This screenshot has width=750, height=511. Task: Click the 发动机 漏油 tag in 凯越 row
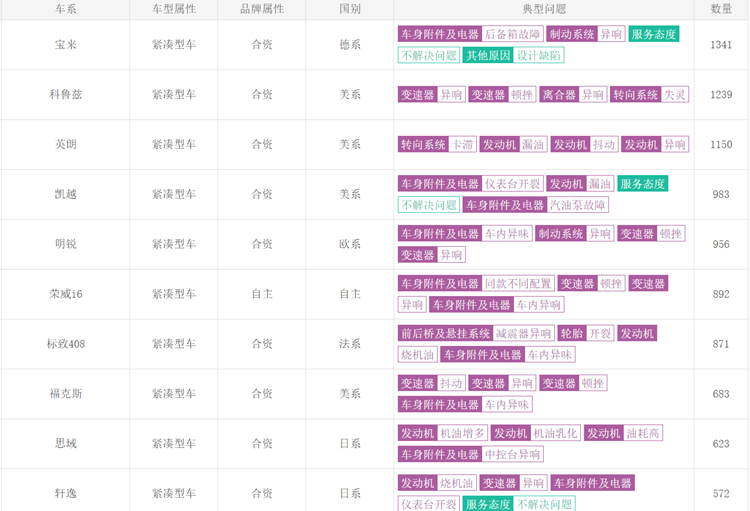pos(581,184)
